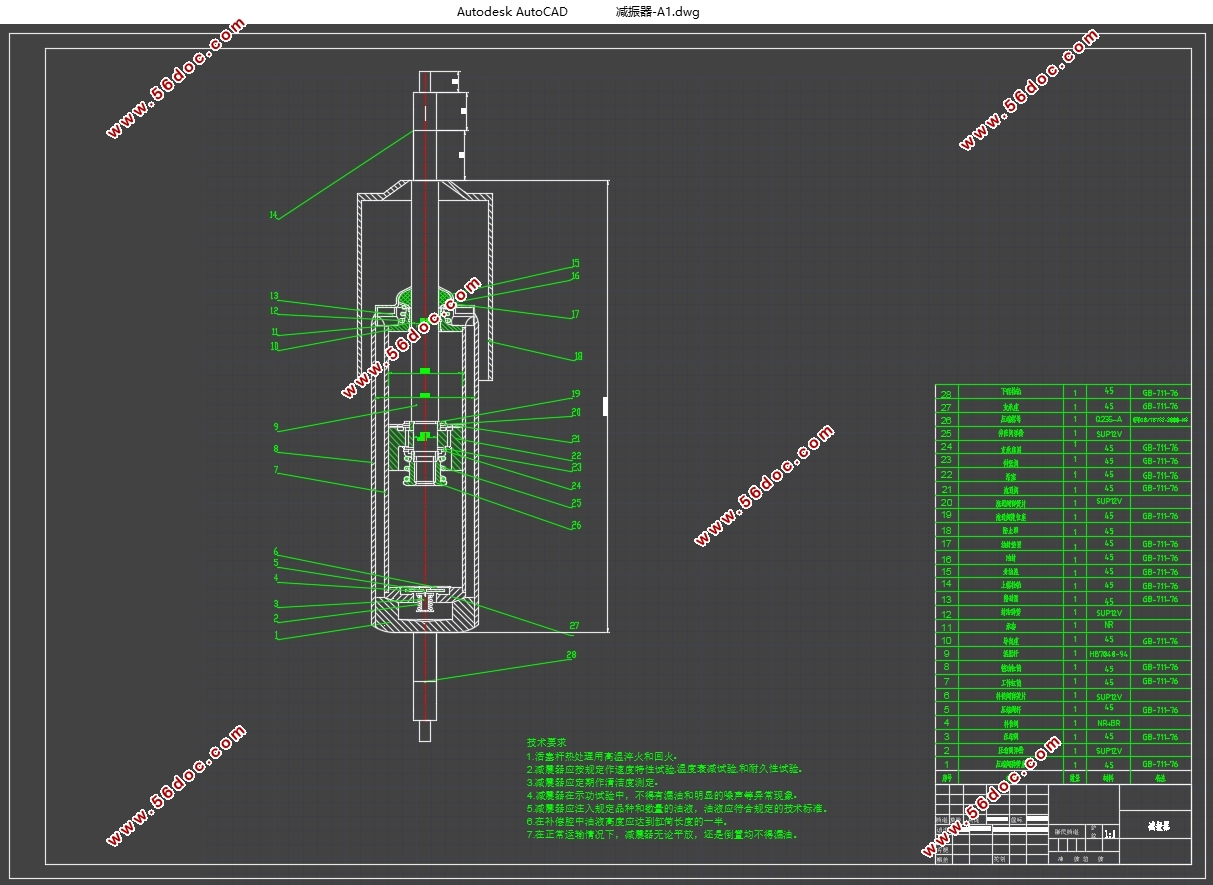
Task: Click the "HB7048-94" material cell in the parts list
Action: pos(1108,653)
